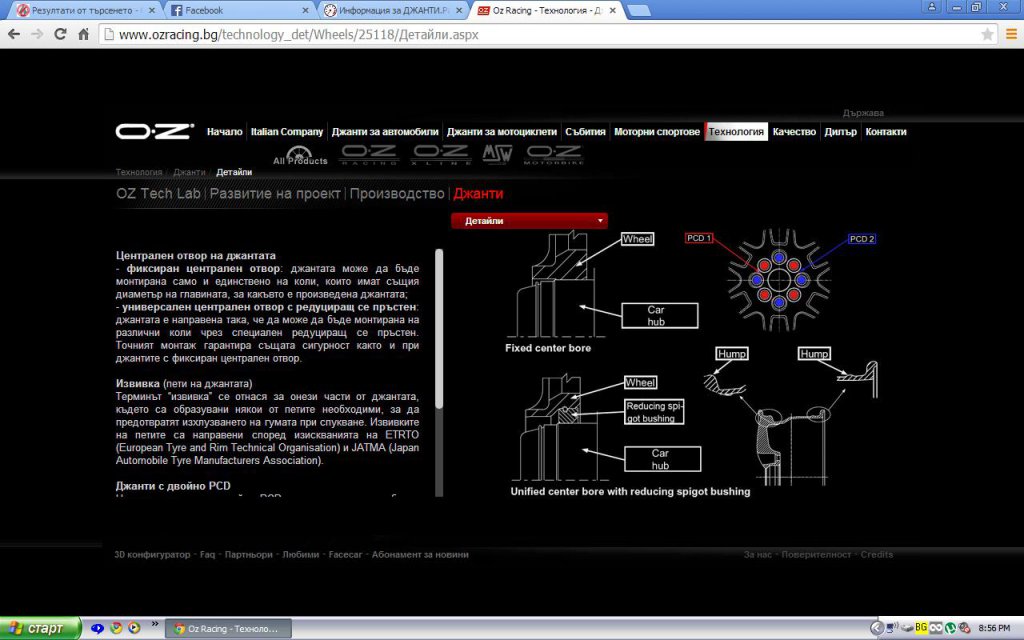Go to the browser Home page icon
This screenshot has width=1024, height=640.
[x=84, y=35]
